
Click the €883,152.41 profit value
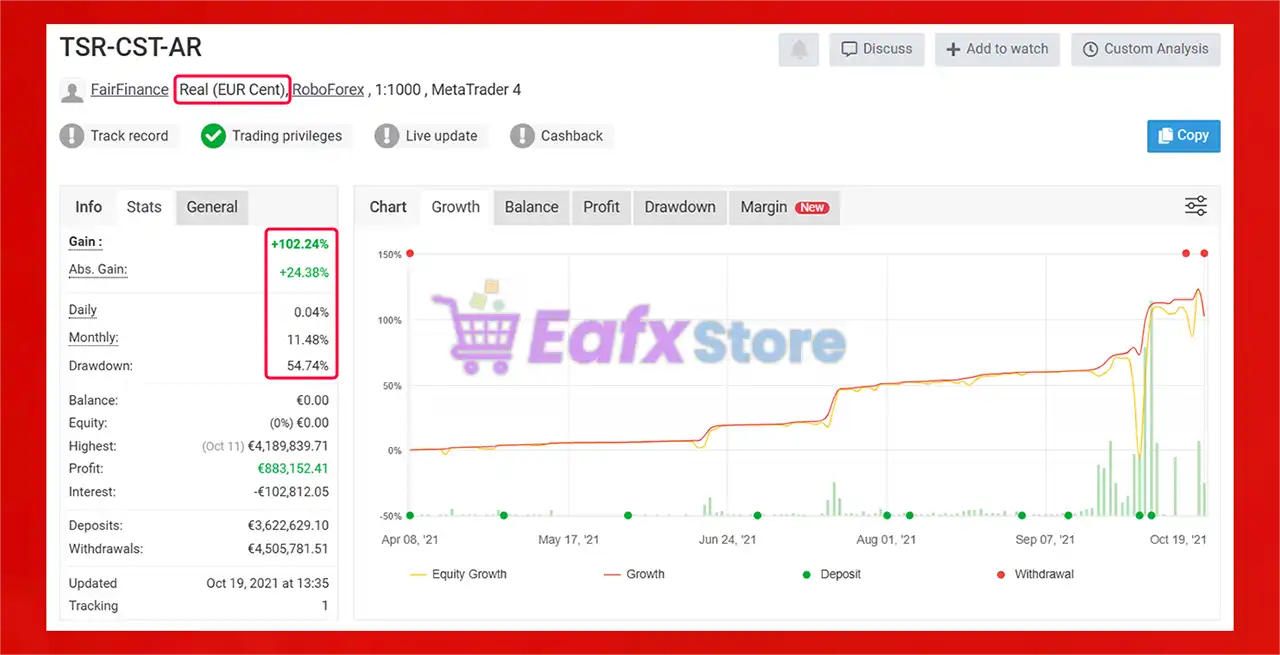(293, 468)
